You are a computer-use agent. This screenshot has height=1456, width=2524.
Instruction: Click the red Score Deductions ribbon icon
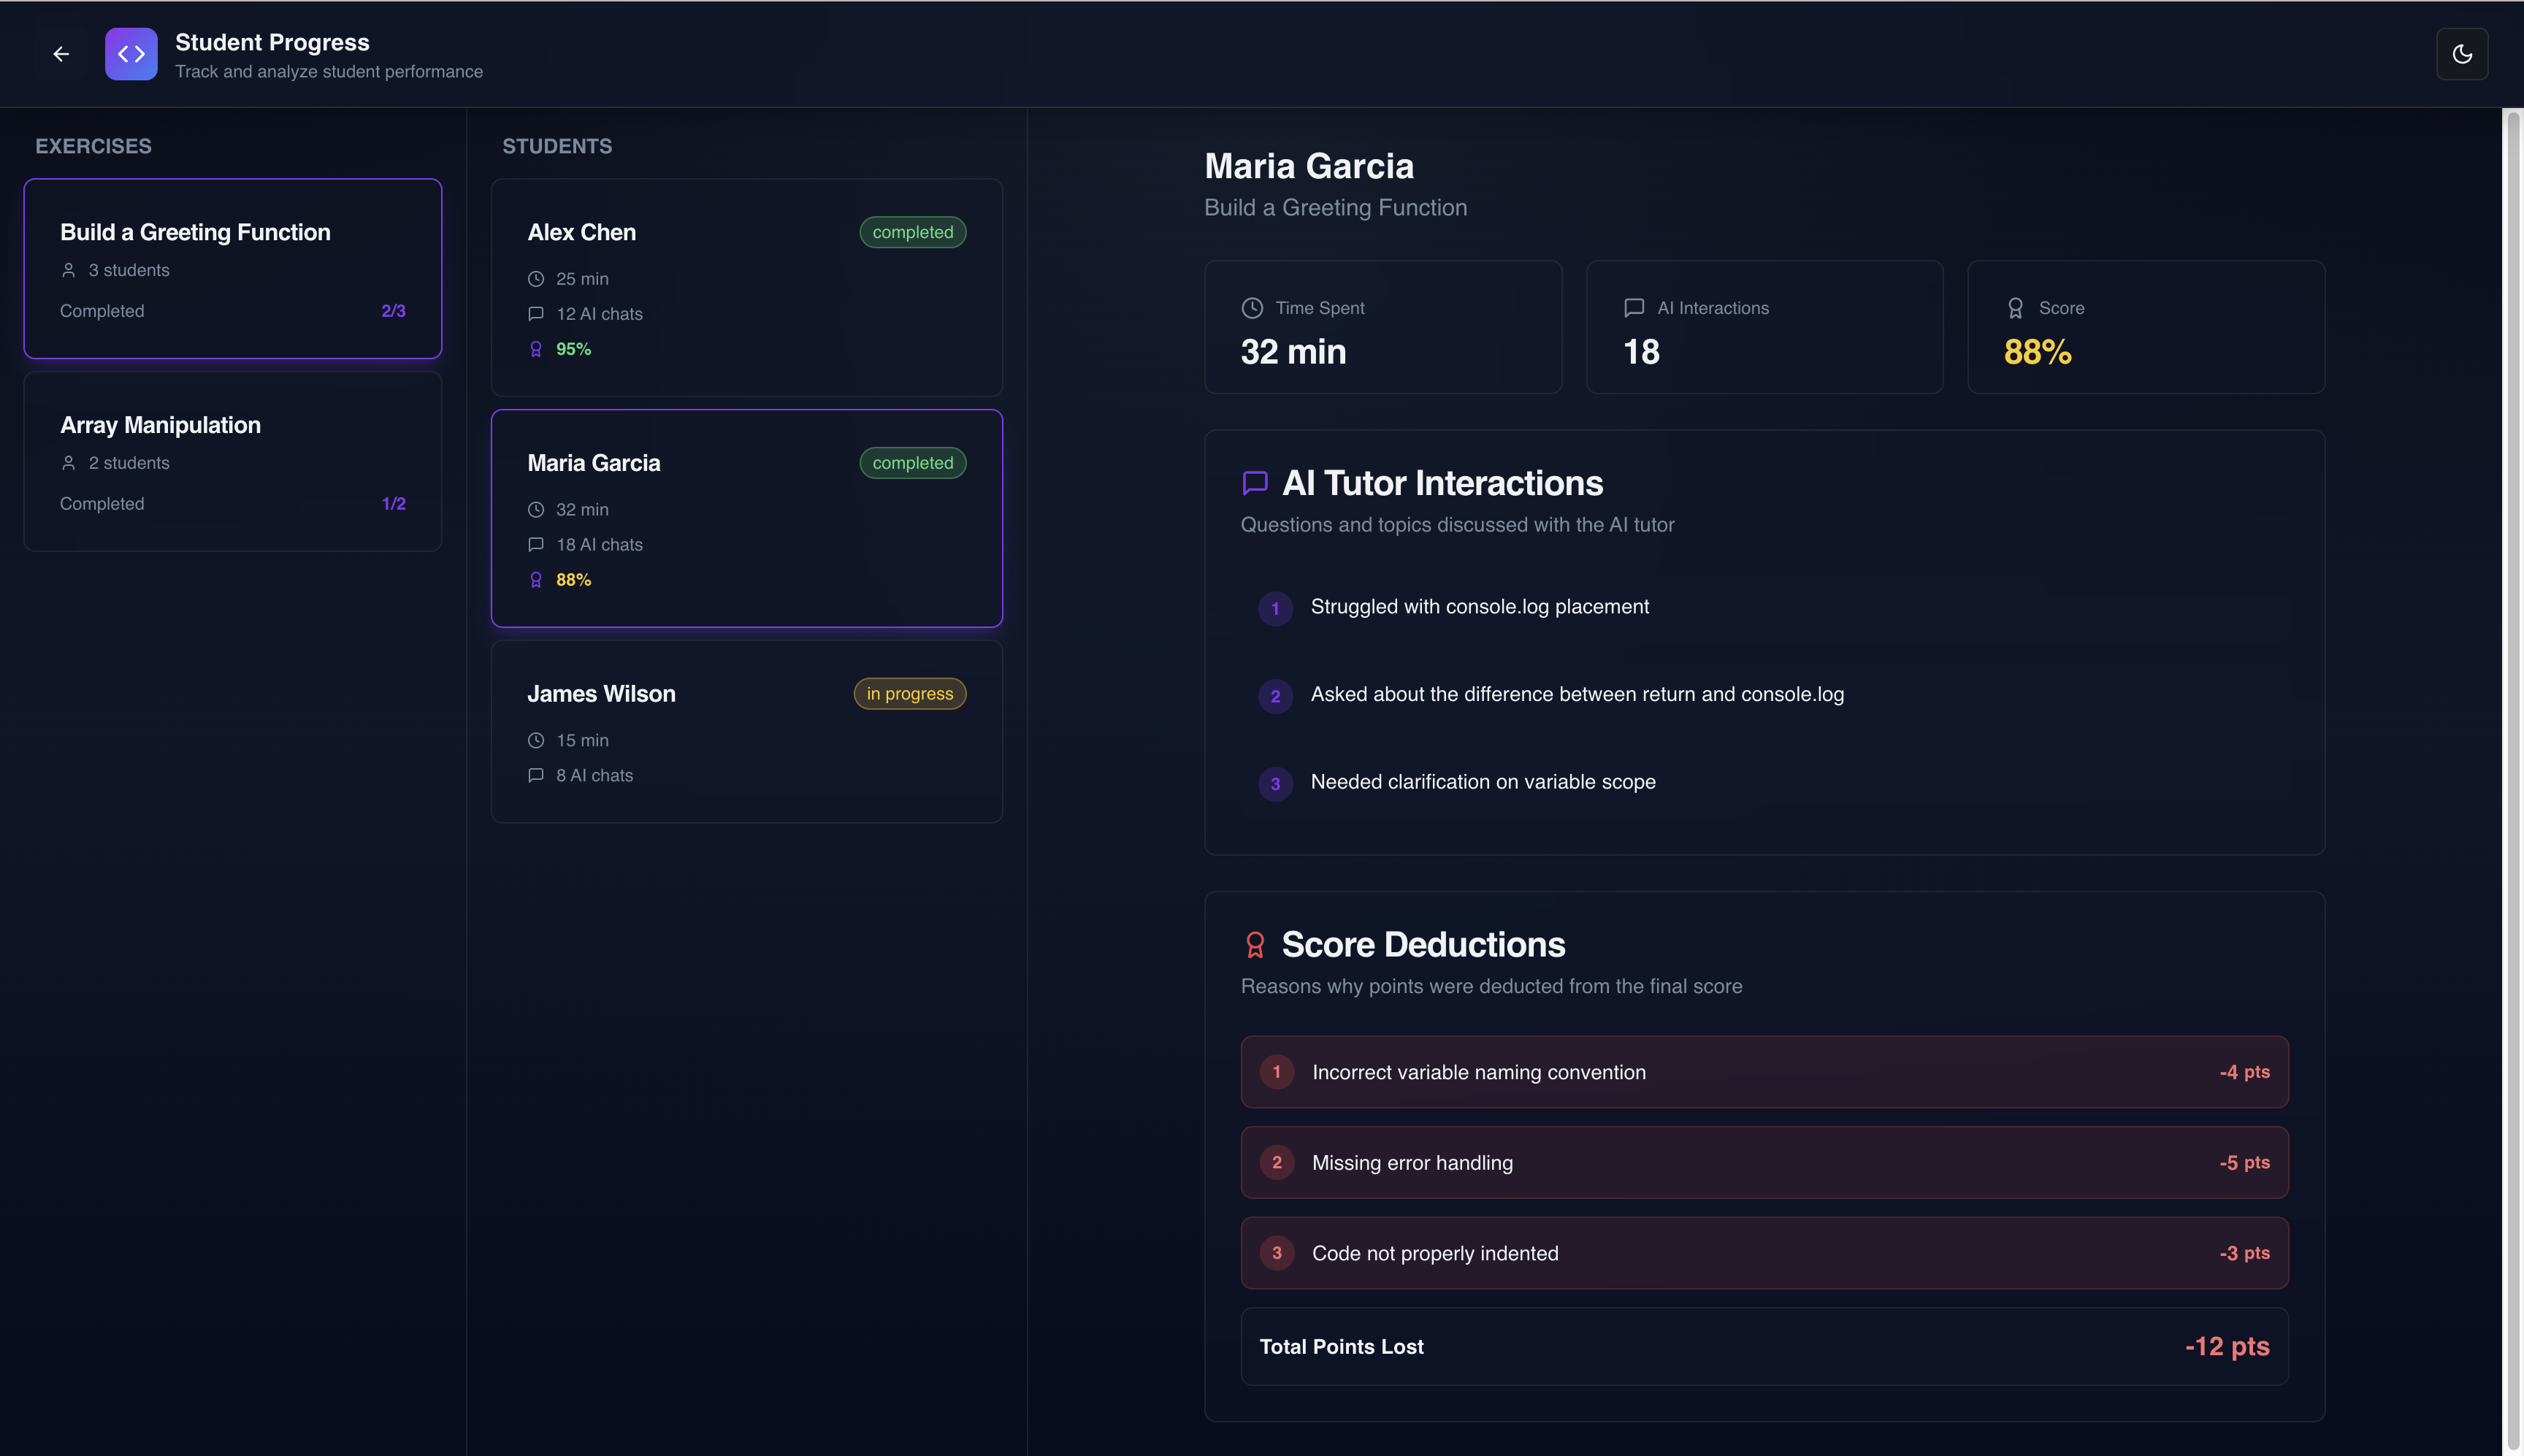1255,945
